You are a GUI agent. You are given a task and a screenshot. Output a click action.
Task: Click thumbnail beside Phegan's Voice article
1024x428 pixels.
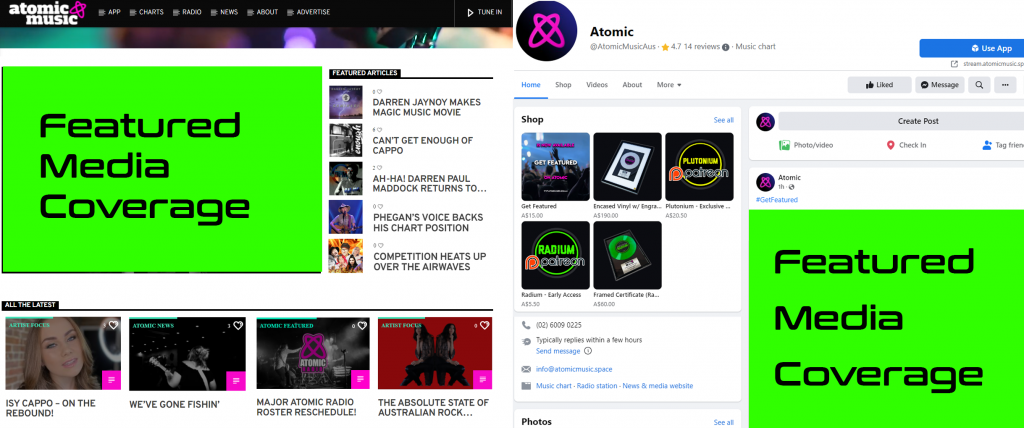pos(345,217)
